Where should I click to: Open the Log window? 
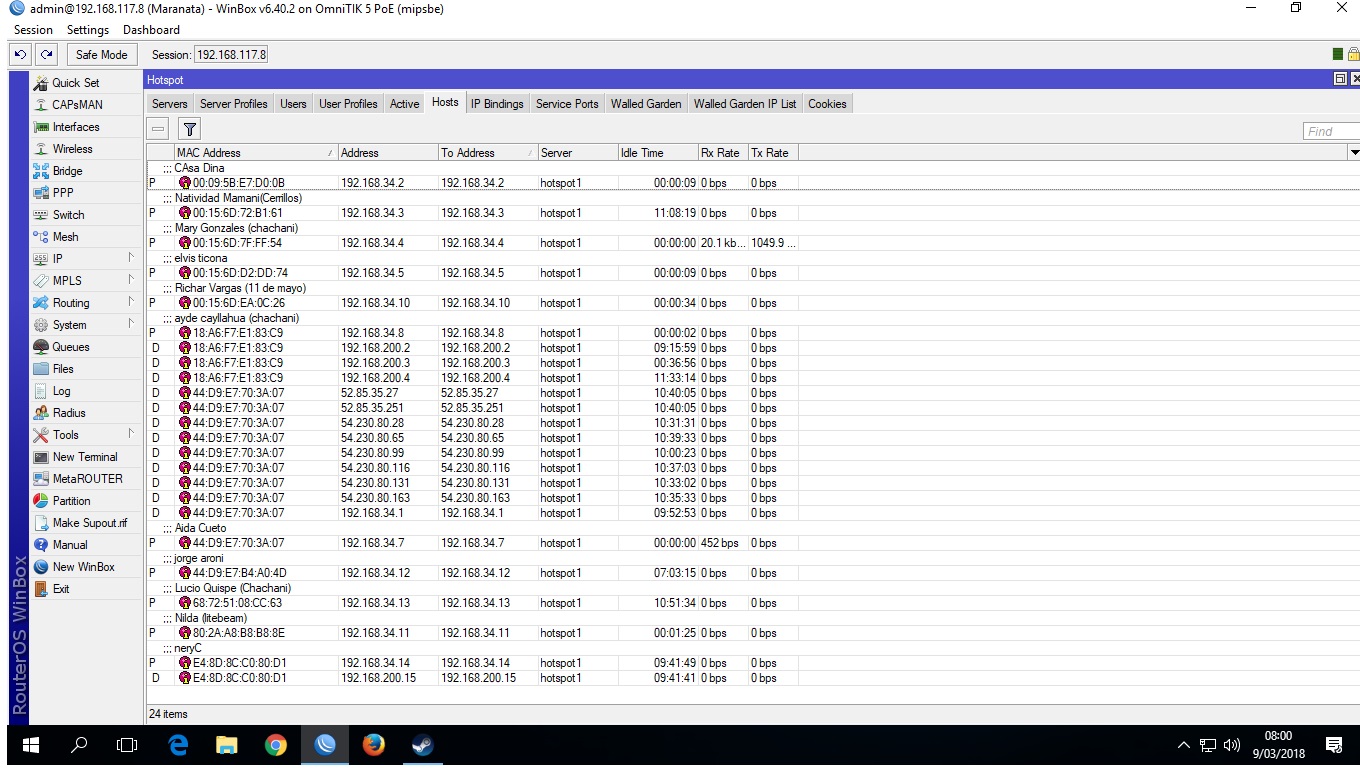point(61,391)
